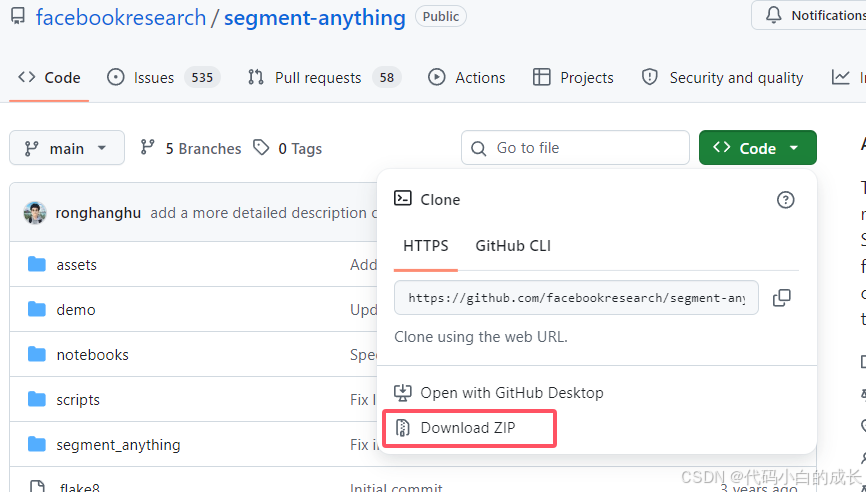Open the ronghanghu author link
The height and width of the screenshot is (492, 866).
(98, 213)
